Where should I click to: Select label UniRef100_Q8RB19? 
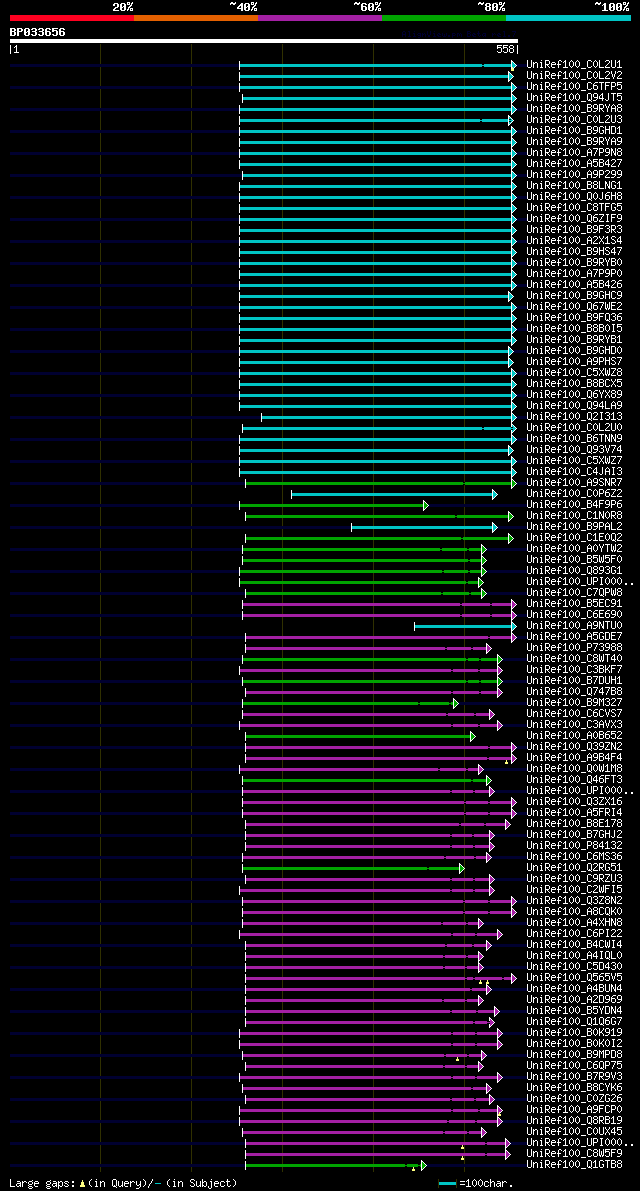click(574, 1122)
